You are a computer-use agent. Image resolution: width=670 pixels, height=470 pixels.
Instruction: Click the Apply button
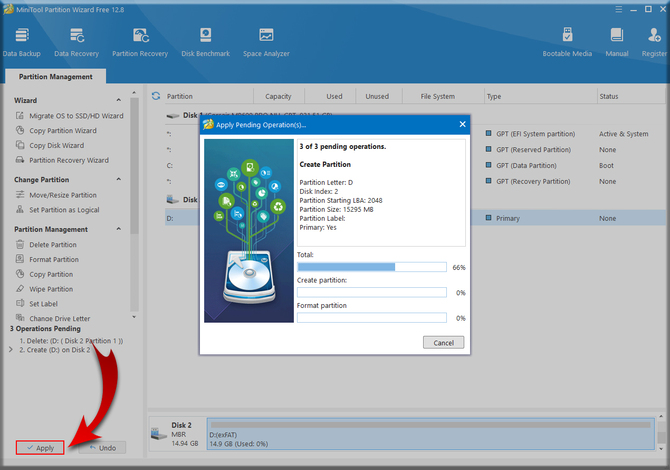point(40,448)
